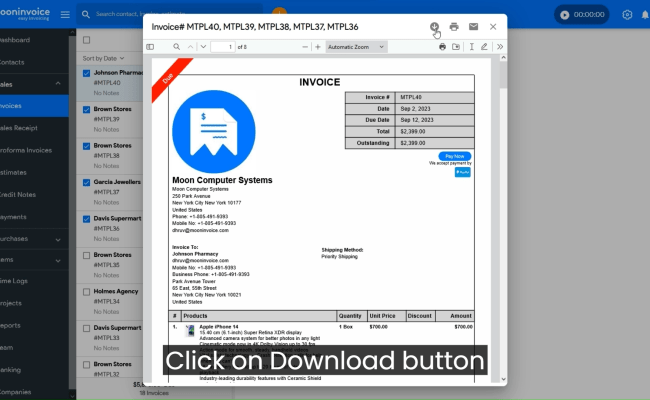Click the dhruv@mooninvoice.com email under Moon Computer Systems
This screenshot has height=400, width=650.
pos(200,230)
